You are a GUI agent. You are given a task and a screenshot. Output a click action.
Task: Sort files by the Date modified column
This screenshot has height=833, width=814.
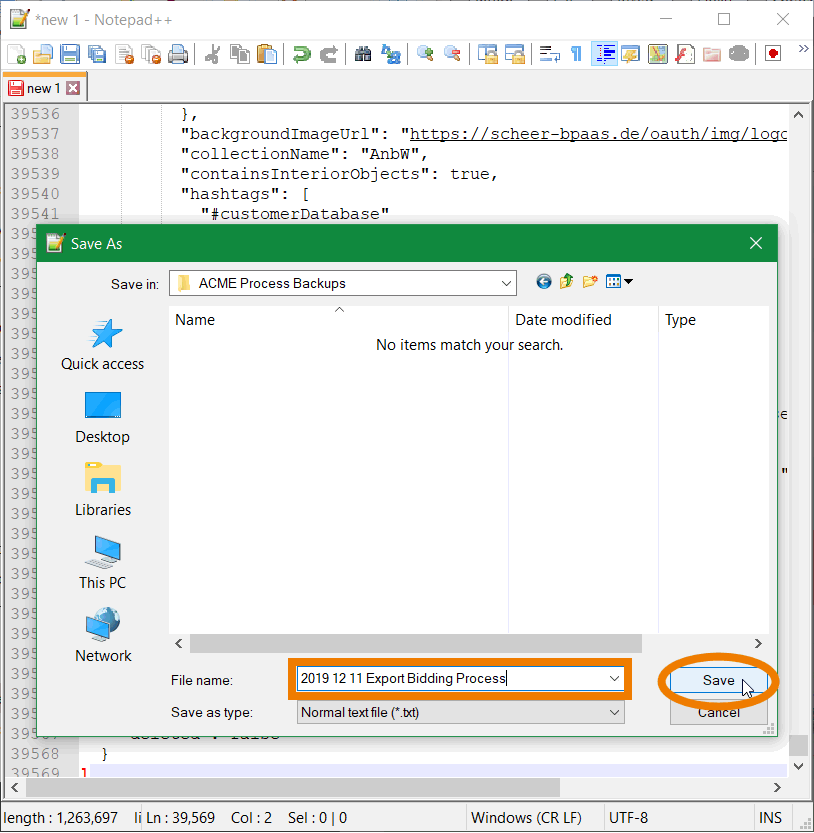click(563, 320)
